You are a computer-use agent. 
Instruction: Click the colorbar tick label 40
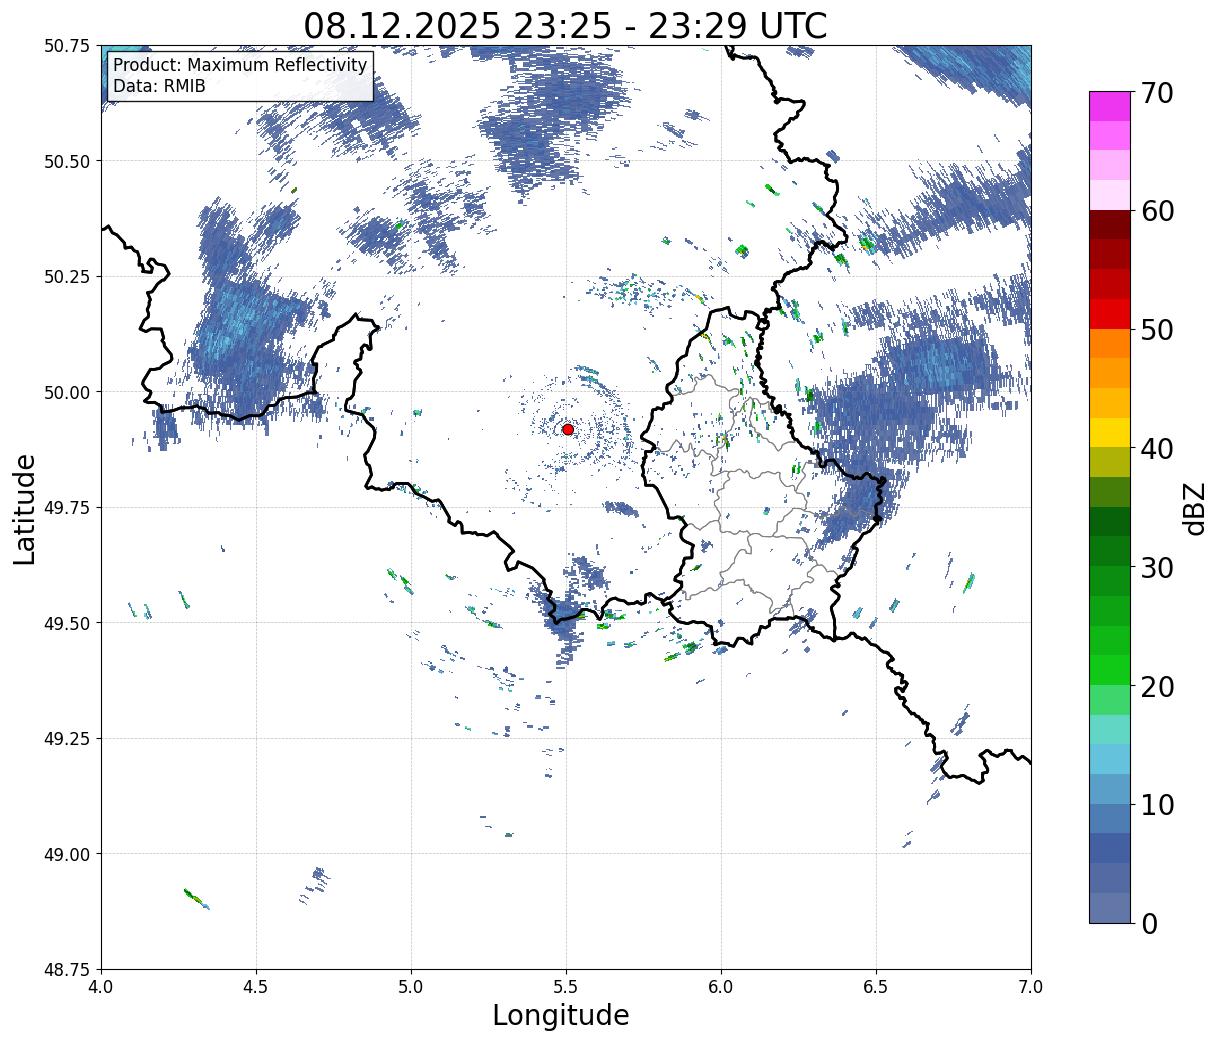tap(1157, 448)
